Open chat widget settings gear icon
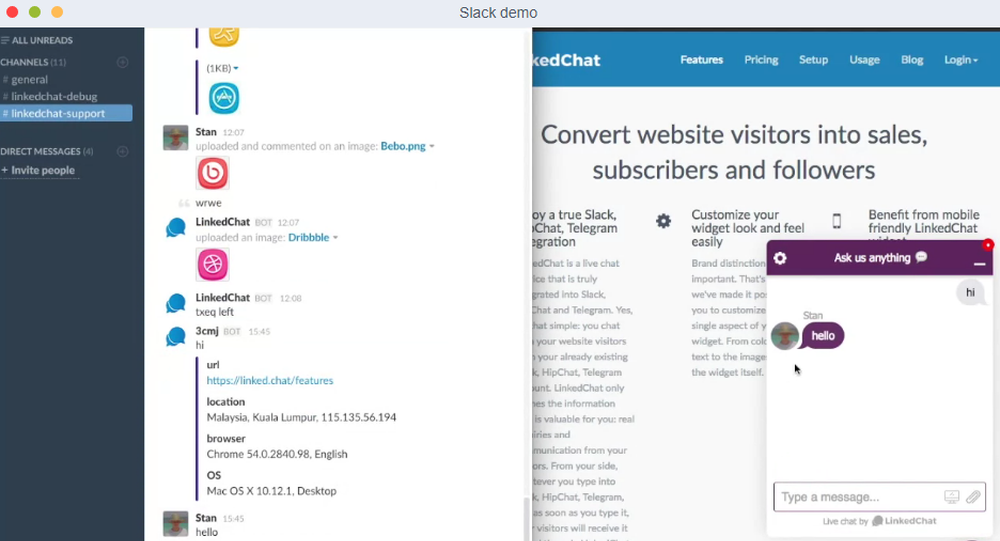 click(780, 258)
